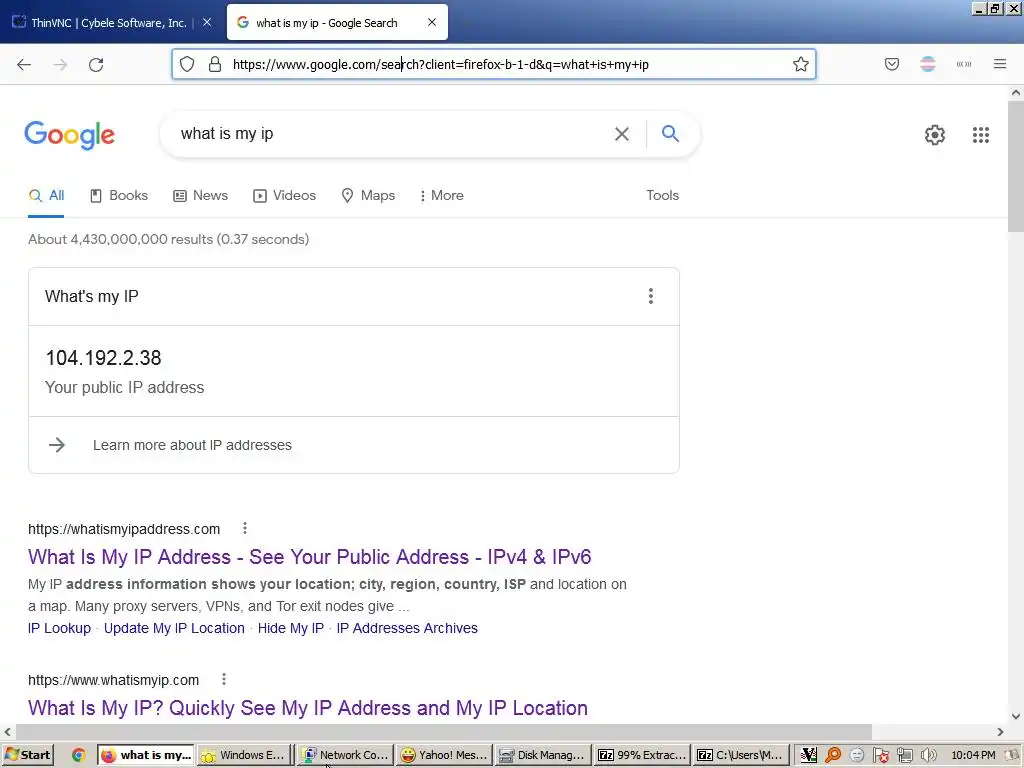Go to Google home via logo
Screen dimensions: 1024x768
(x=69, y=135)
